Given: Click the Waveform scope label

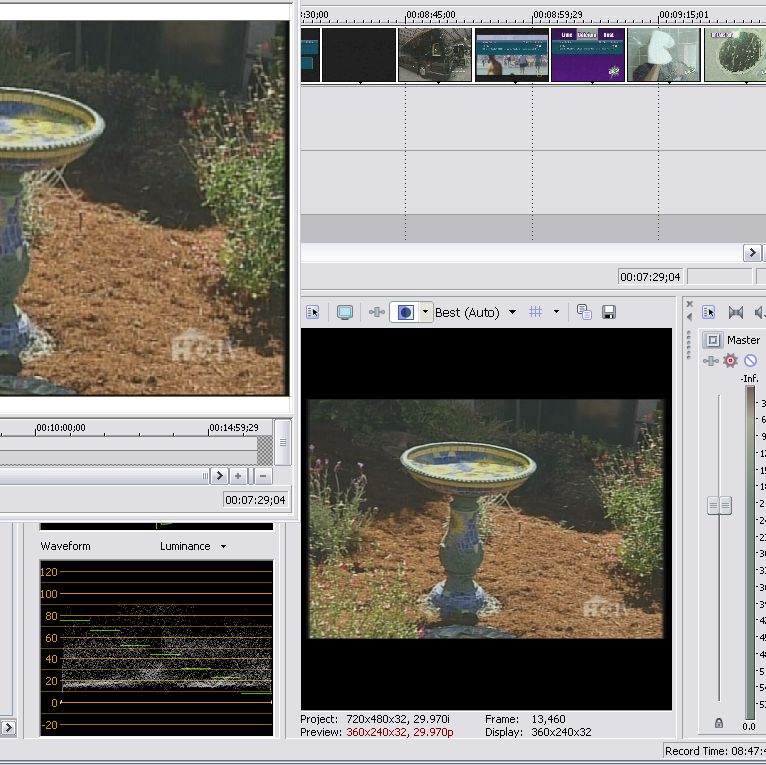Looking at the screenshot, I should pyautogui.click(x=65, y=546).
